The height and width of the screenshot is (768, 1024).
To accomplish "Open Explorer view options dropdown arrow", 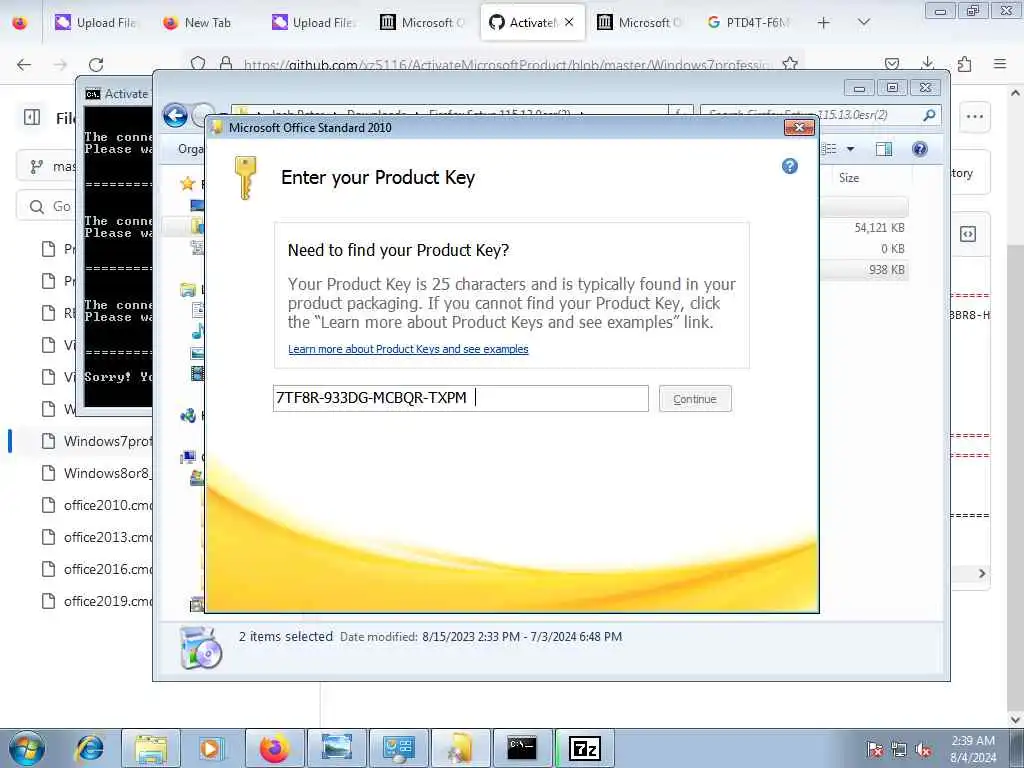I will (x=850, y=149).
